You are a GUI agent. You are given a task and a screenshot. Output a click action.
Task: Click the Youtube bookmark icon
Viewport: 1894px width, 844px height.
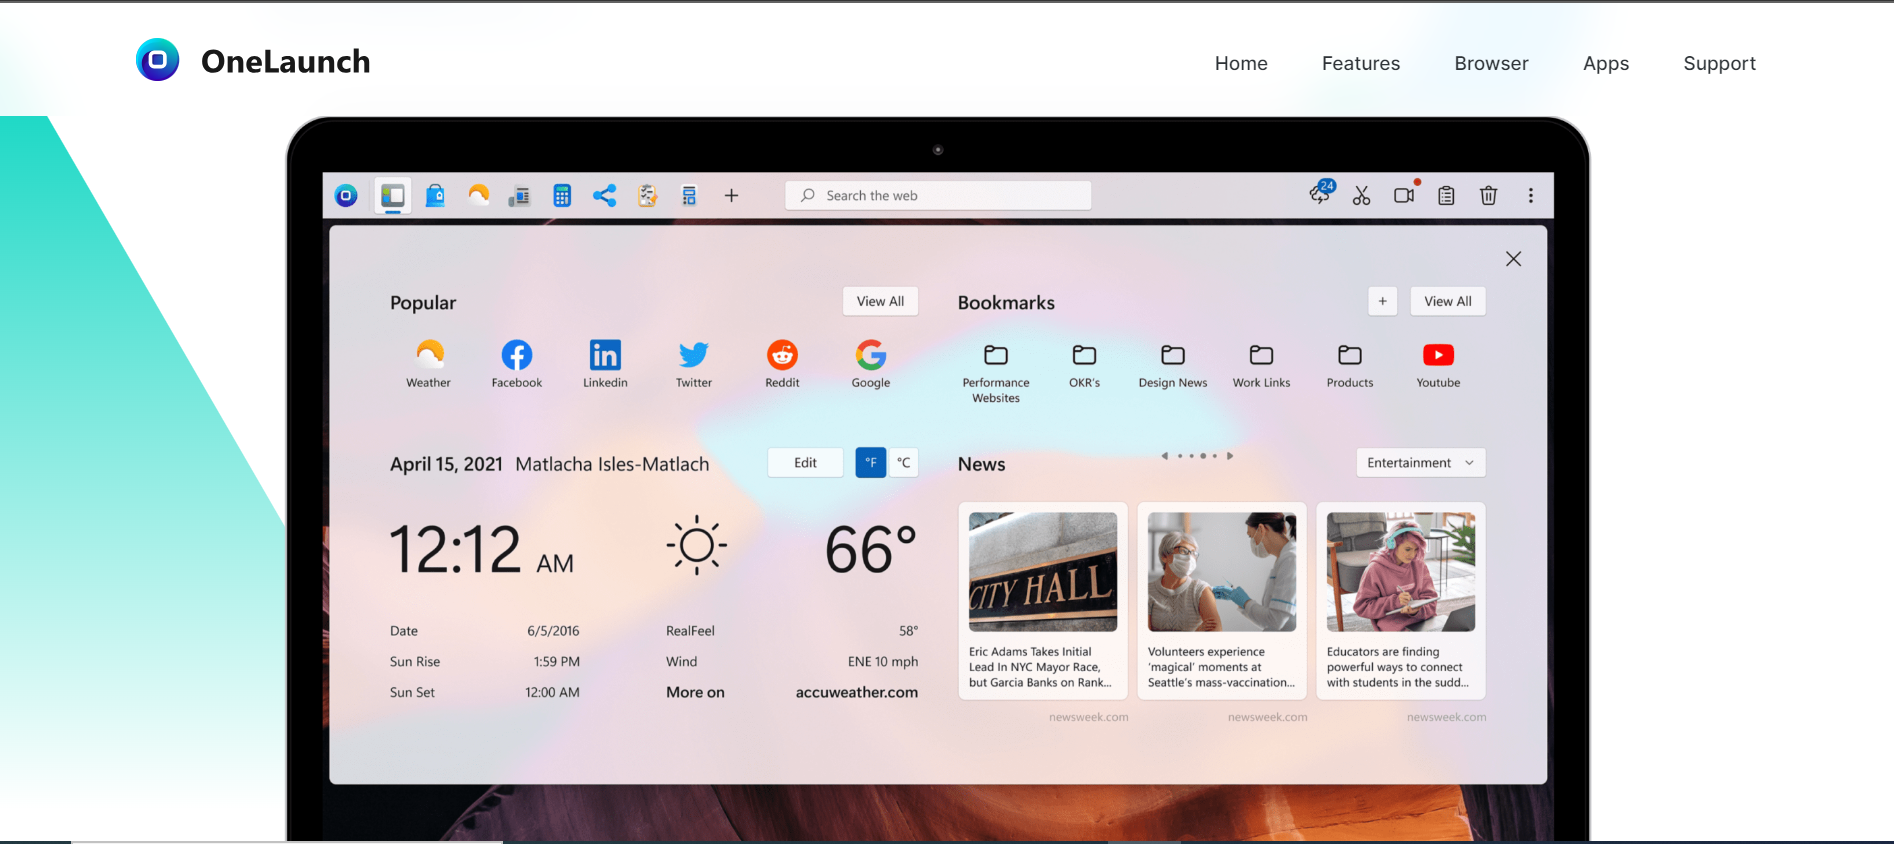click(x=1438, y=356)
